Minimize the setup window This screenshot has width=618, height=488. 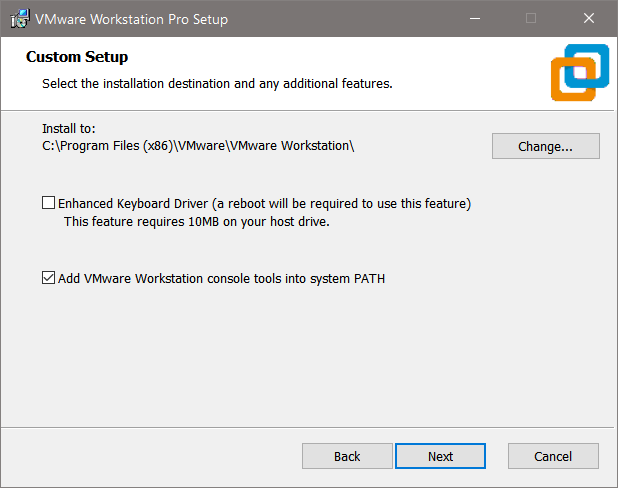coord(475,19)
